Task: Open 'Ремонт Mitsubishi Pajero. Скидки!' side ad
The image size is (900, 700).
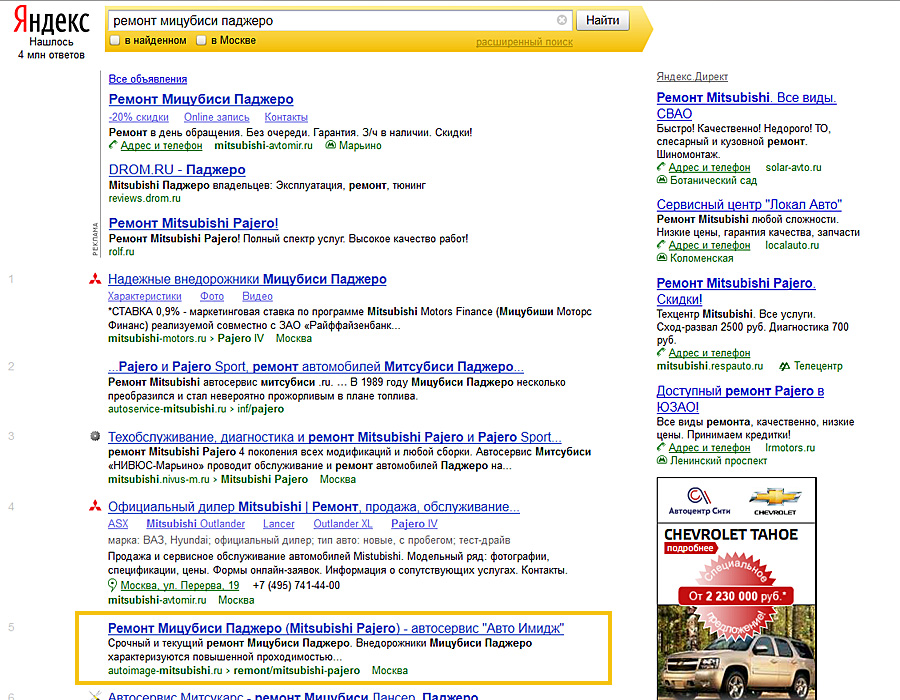Action: click(736, 291)
